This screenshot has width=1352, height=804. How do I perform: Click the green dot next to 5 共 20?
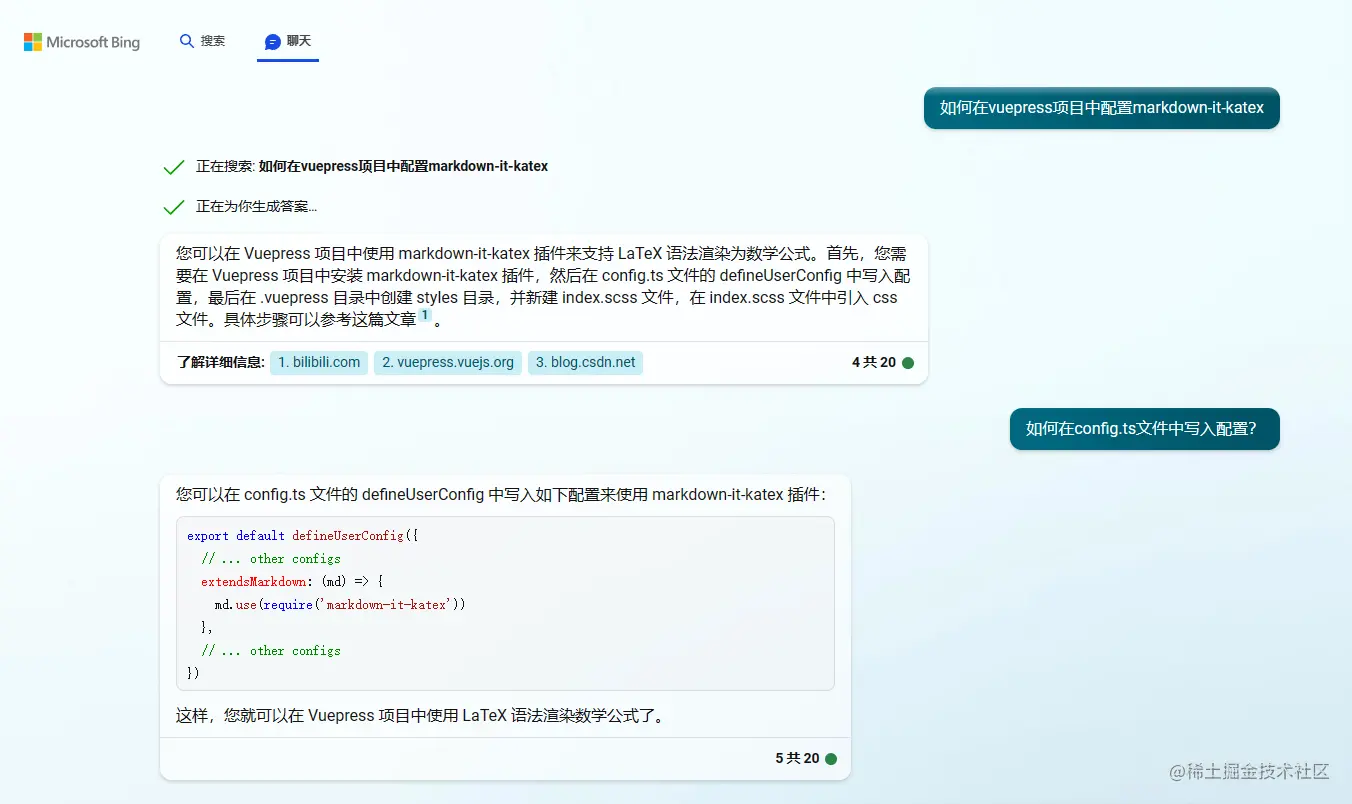tap(831, 759)
